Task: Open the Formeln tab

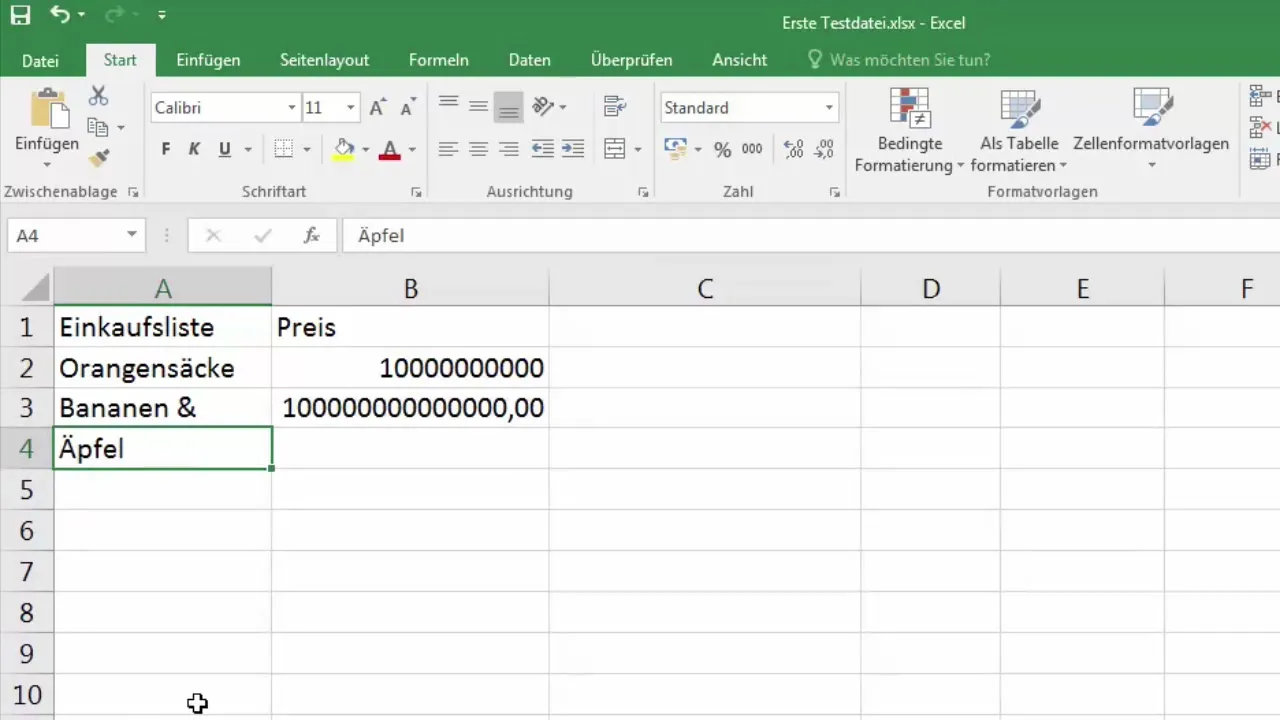Action: (x=438, y=60)
